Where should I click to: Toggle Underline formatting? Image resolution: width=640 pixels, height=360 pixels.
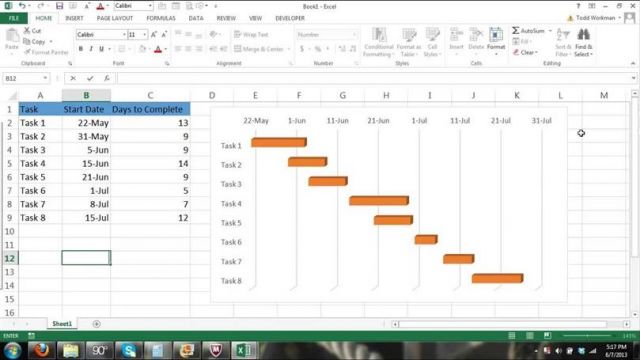(101, 49)
